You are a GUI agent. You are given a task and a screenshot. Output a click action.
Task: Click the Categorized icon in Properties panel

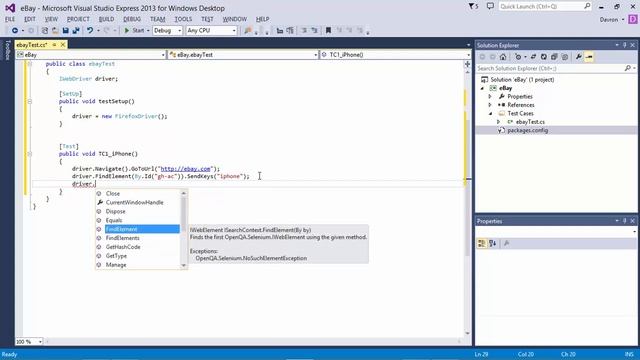(482, 244)
